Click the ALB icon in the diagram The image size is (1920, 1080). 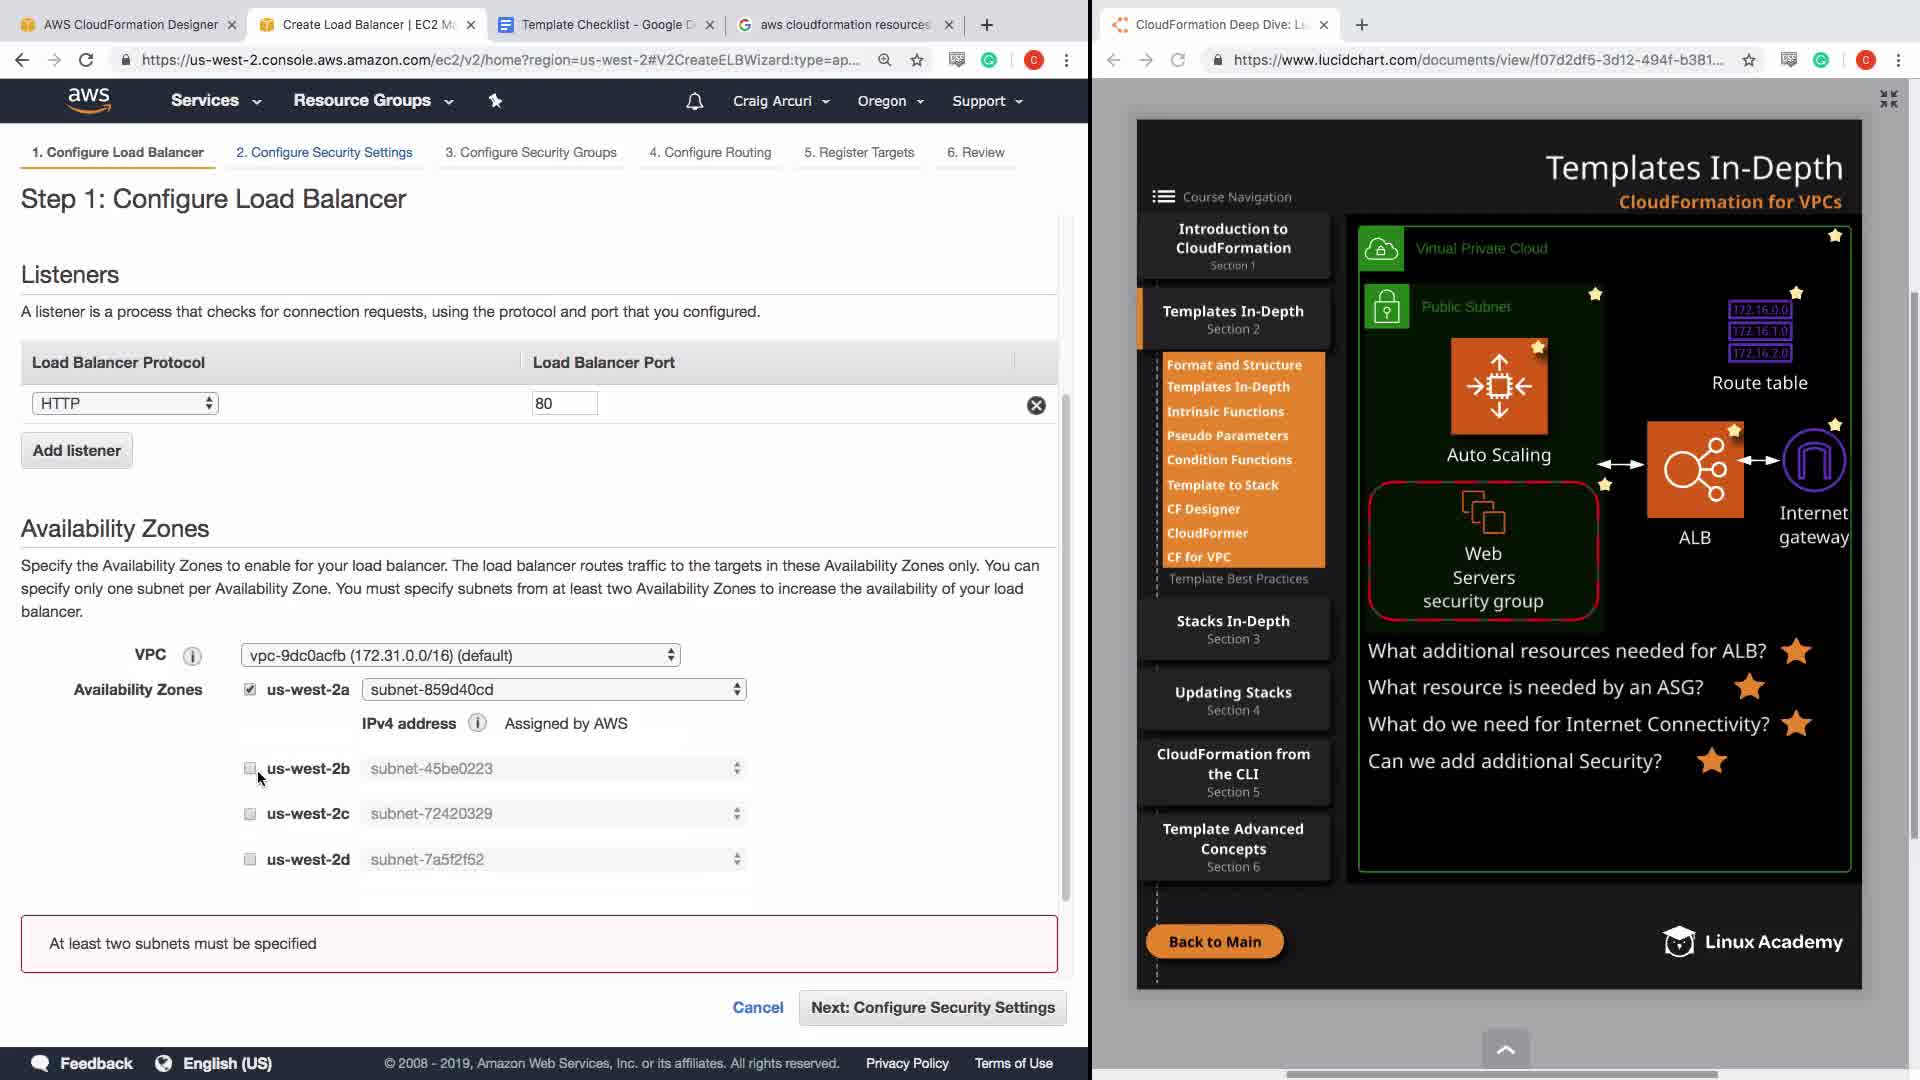[x=1694, y=469]
